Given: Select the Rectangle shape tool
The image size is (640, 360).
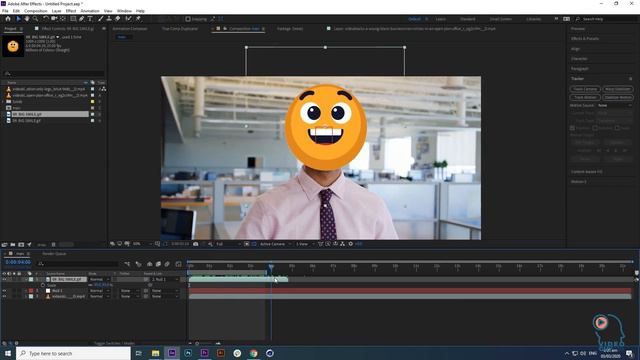Looking at the screenshot, I should pos(73,19).
